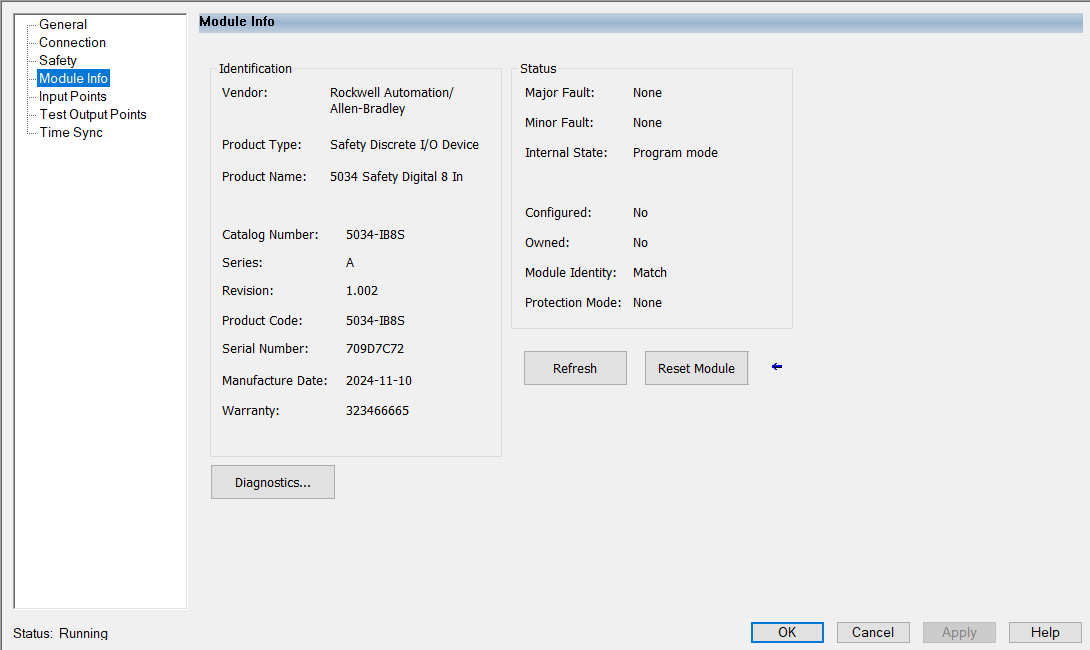Click the Configured label
This screenshot has height=650, width=1090.
point(558,213)
